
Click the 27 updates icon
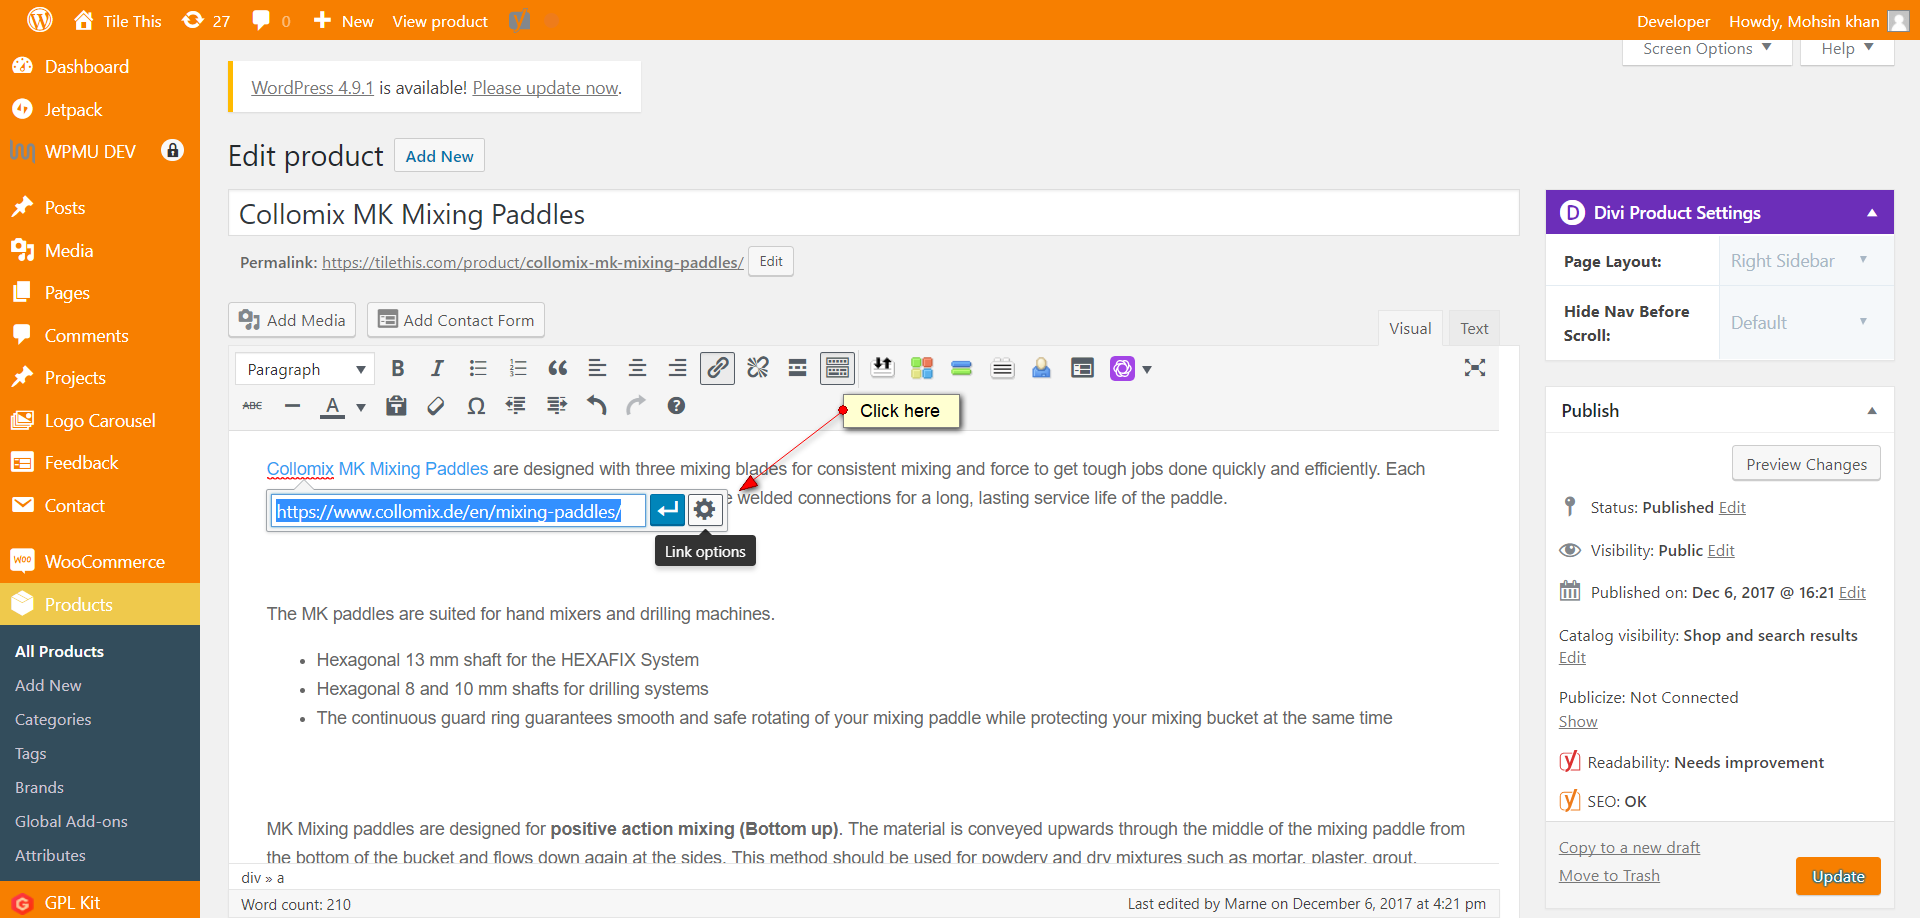coord(207,21)
